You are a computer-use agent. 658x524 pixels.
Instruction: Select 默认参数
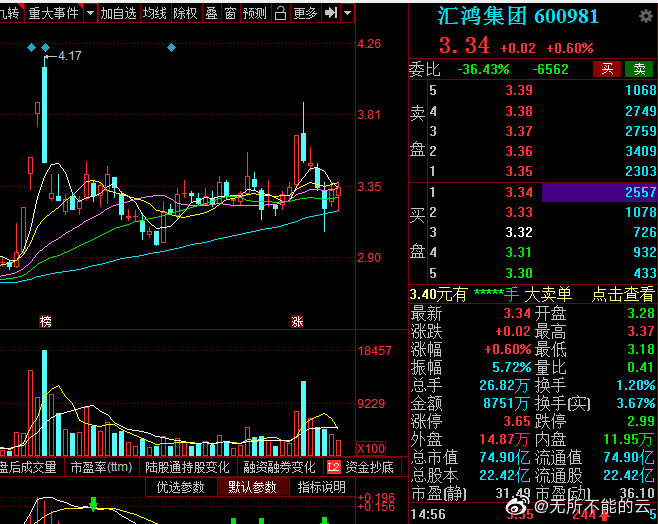[252, 487]
